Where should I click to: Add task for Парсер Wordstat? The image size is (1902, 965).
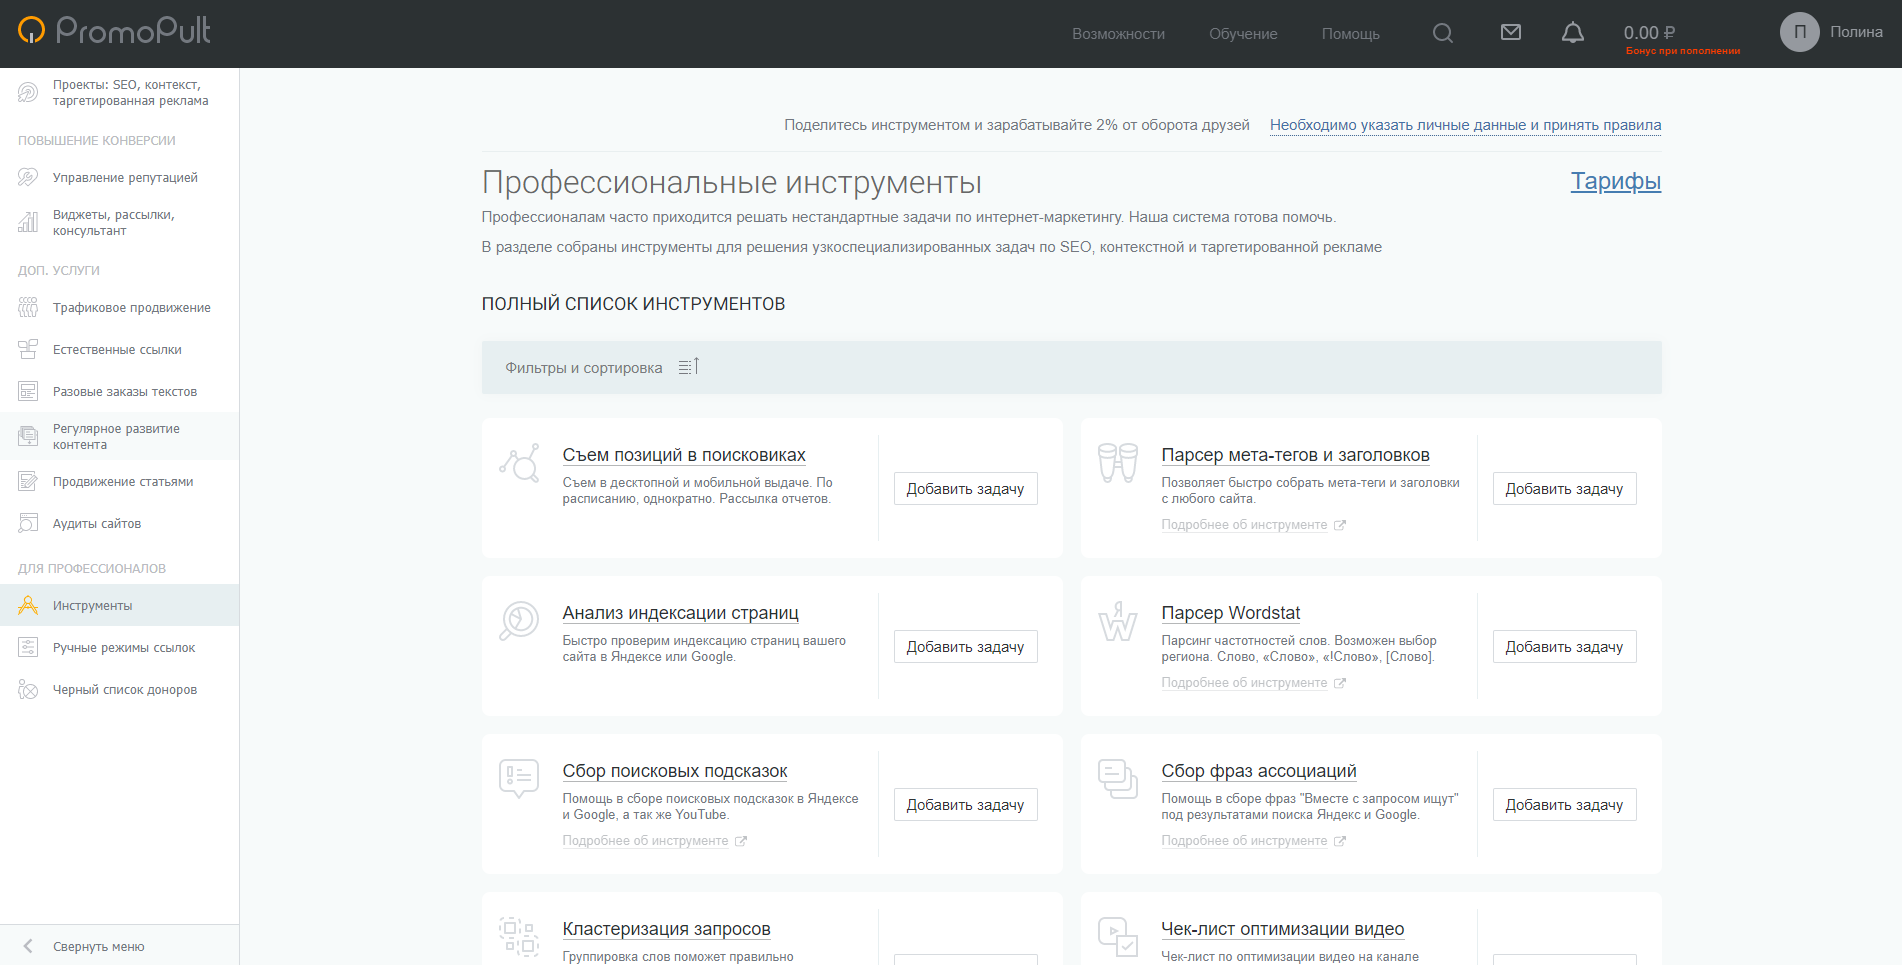tap(1564, 647)
